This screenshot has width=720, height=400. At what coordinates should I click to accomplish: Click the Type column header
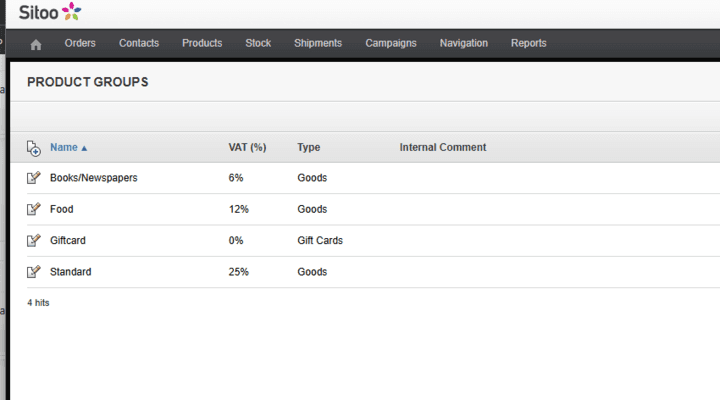point(308,148)
